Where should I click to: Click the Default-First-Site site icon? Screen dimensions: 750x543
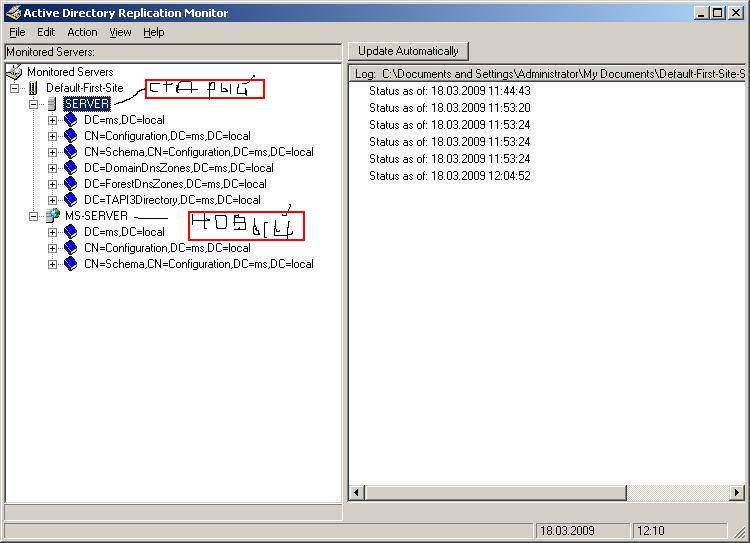tap(33, 88)
